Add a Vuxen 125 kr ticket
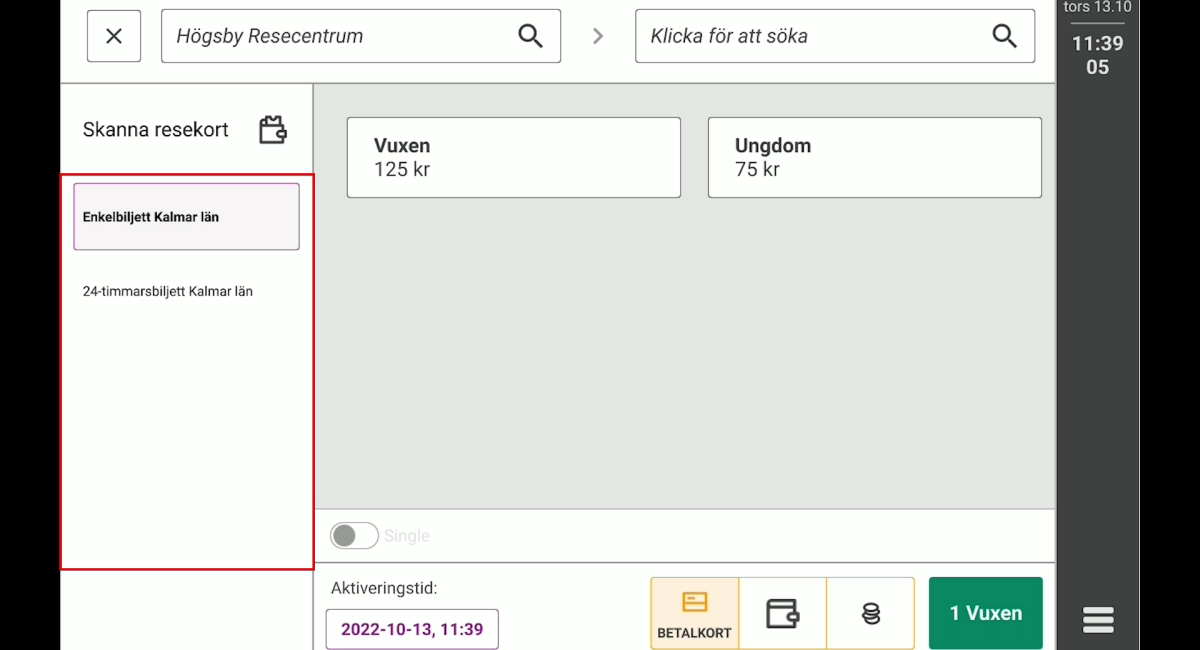Screen dimensions: 1200x650 (x=514, y=157)
